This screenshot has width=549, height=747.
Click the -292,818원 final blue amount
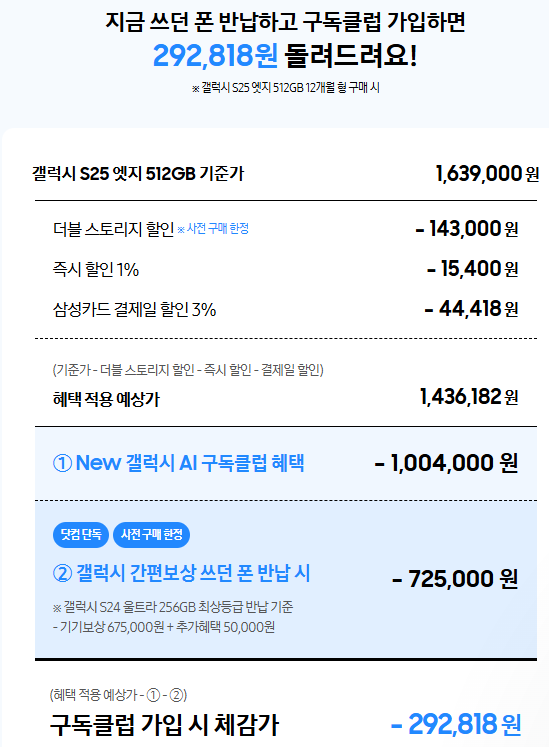point(456,725)
